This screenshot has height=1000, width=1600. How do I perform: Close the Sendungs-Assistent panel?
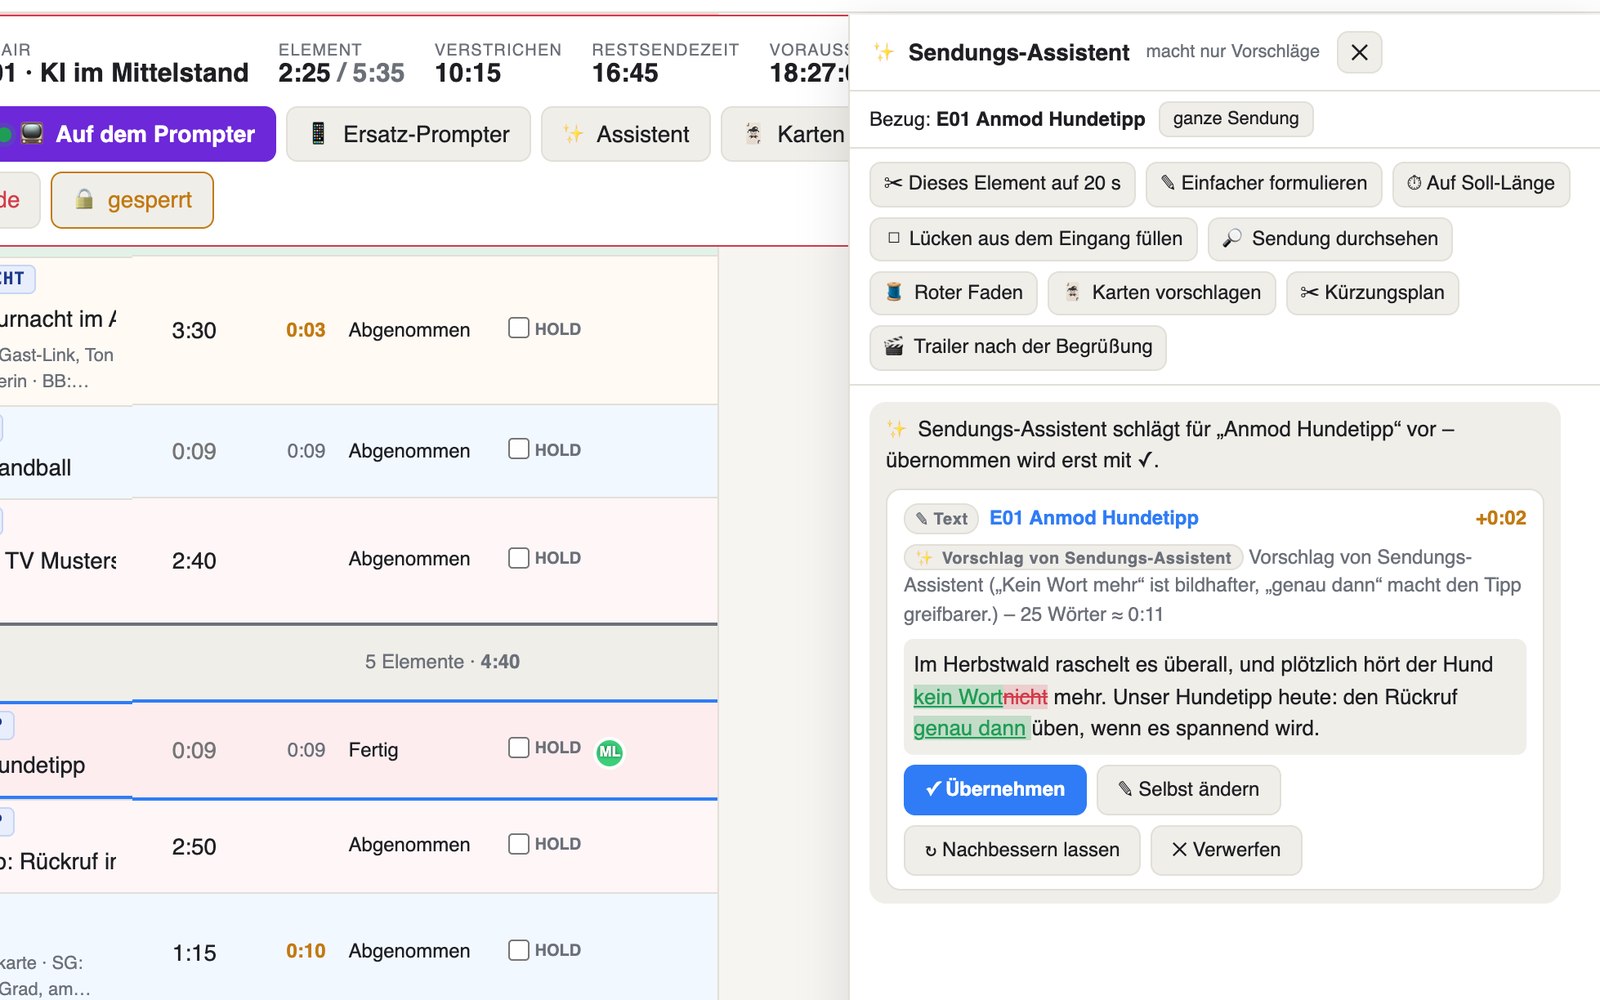pyautogui.click(x=1359, y=52)
